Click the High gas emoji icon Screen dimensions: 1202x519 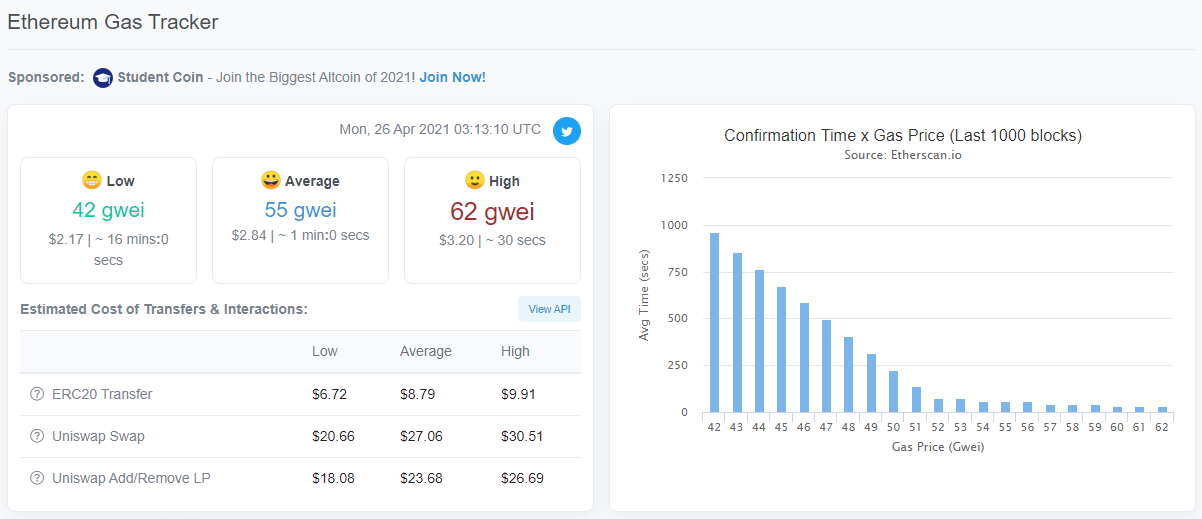click(x=475, y=180)
